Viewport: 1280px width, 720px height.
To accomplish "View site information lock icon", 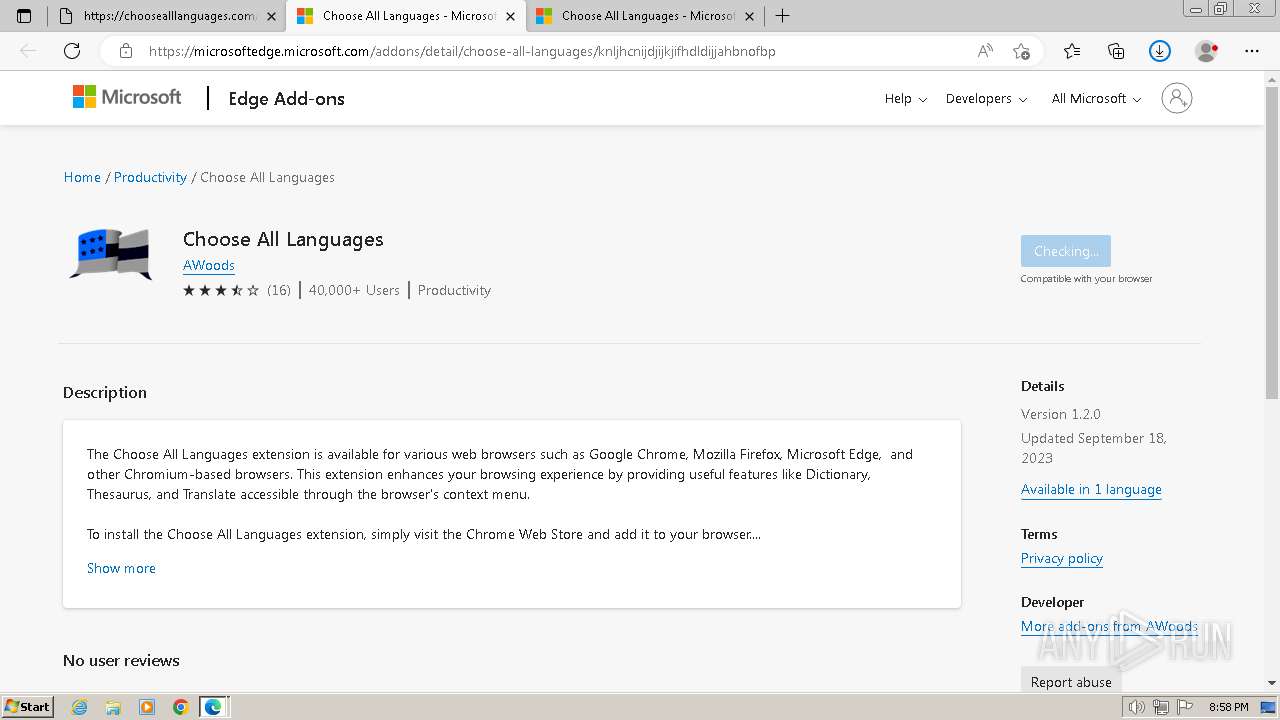I will [126, 51].
